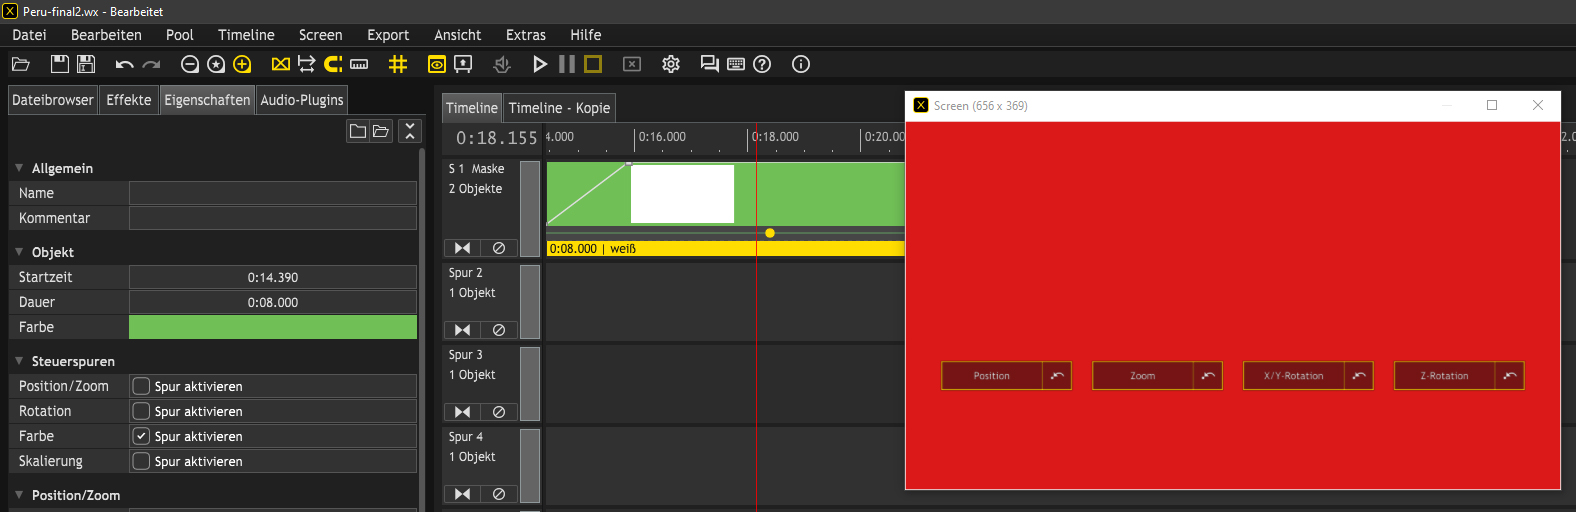Click the open folder icon in Eigenschaften panel

[x=381, y=131]
